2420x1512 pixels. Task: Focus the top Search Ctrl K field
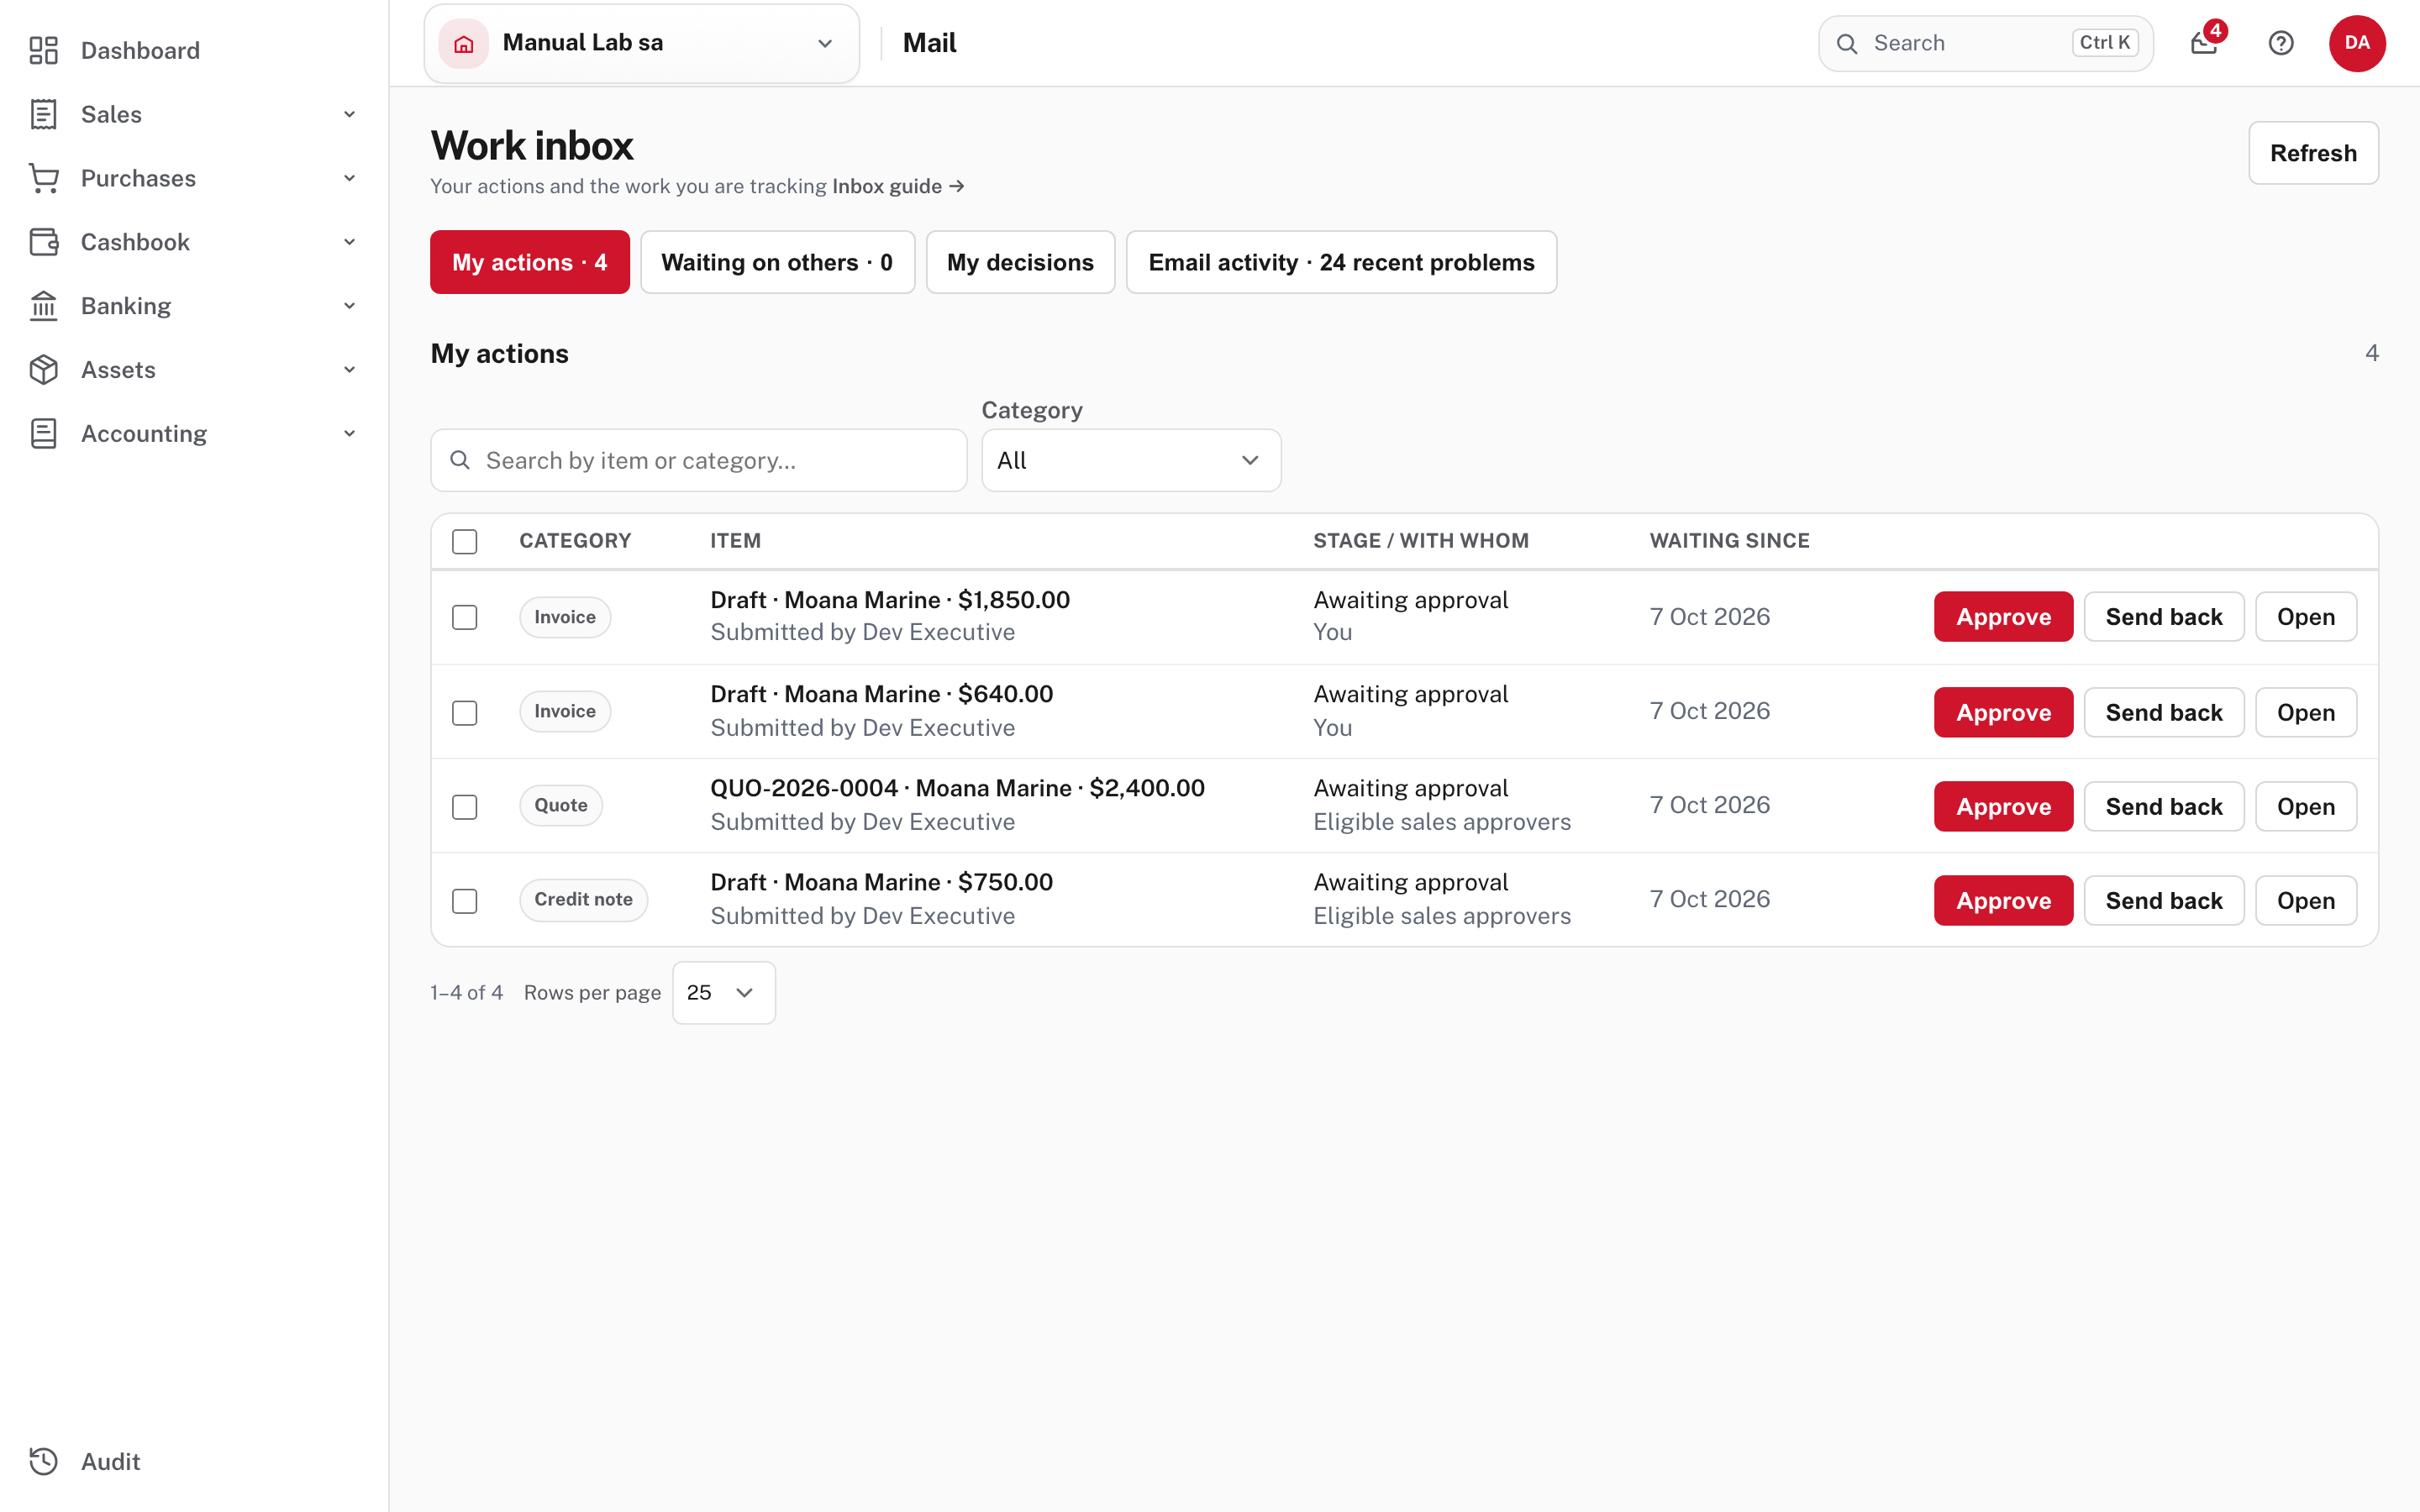(1985, 43)
